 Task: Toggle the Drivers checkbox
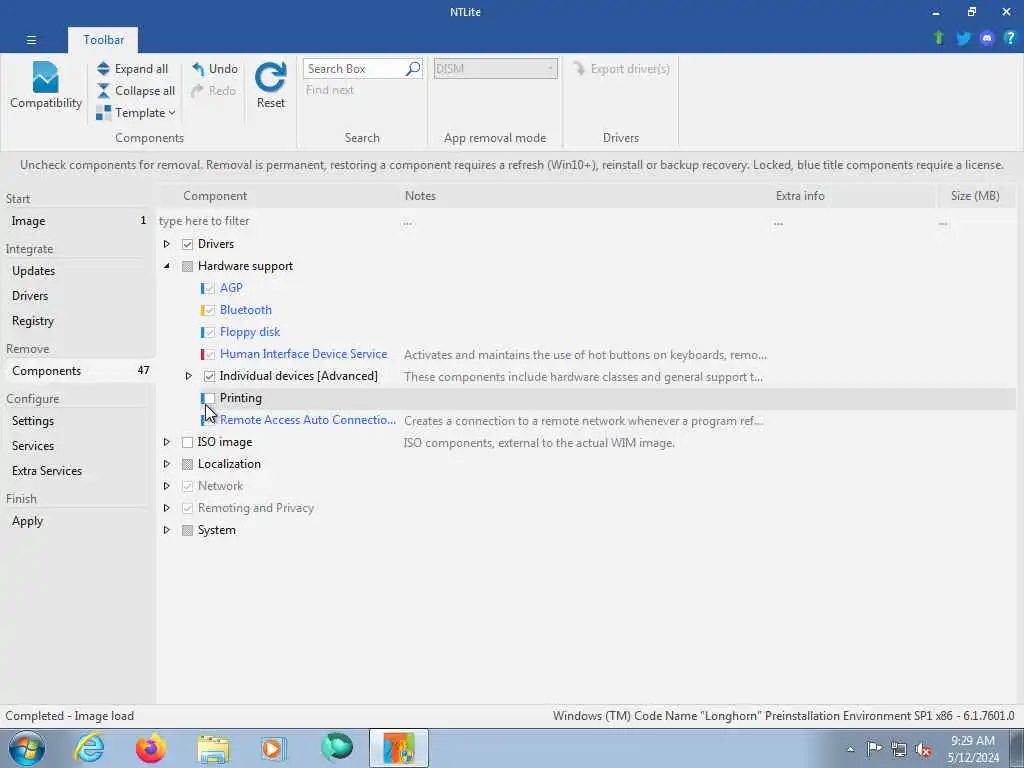187,244
